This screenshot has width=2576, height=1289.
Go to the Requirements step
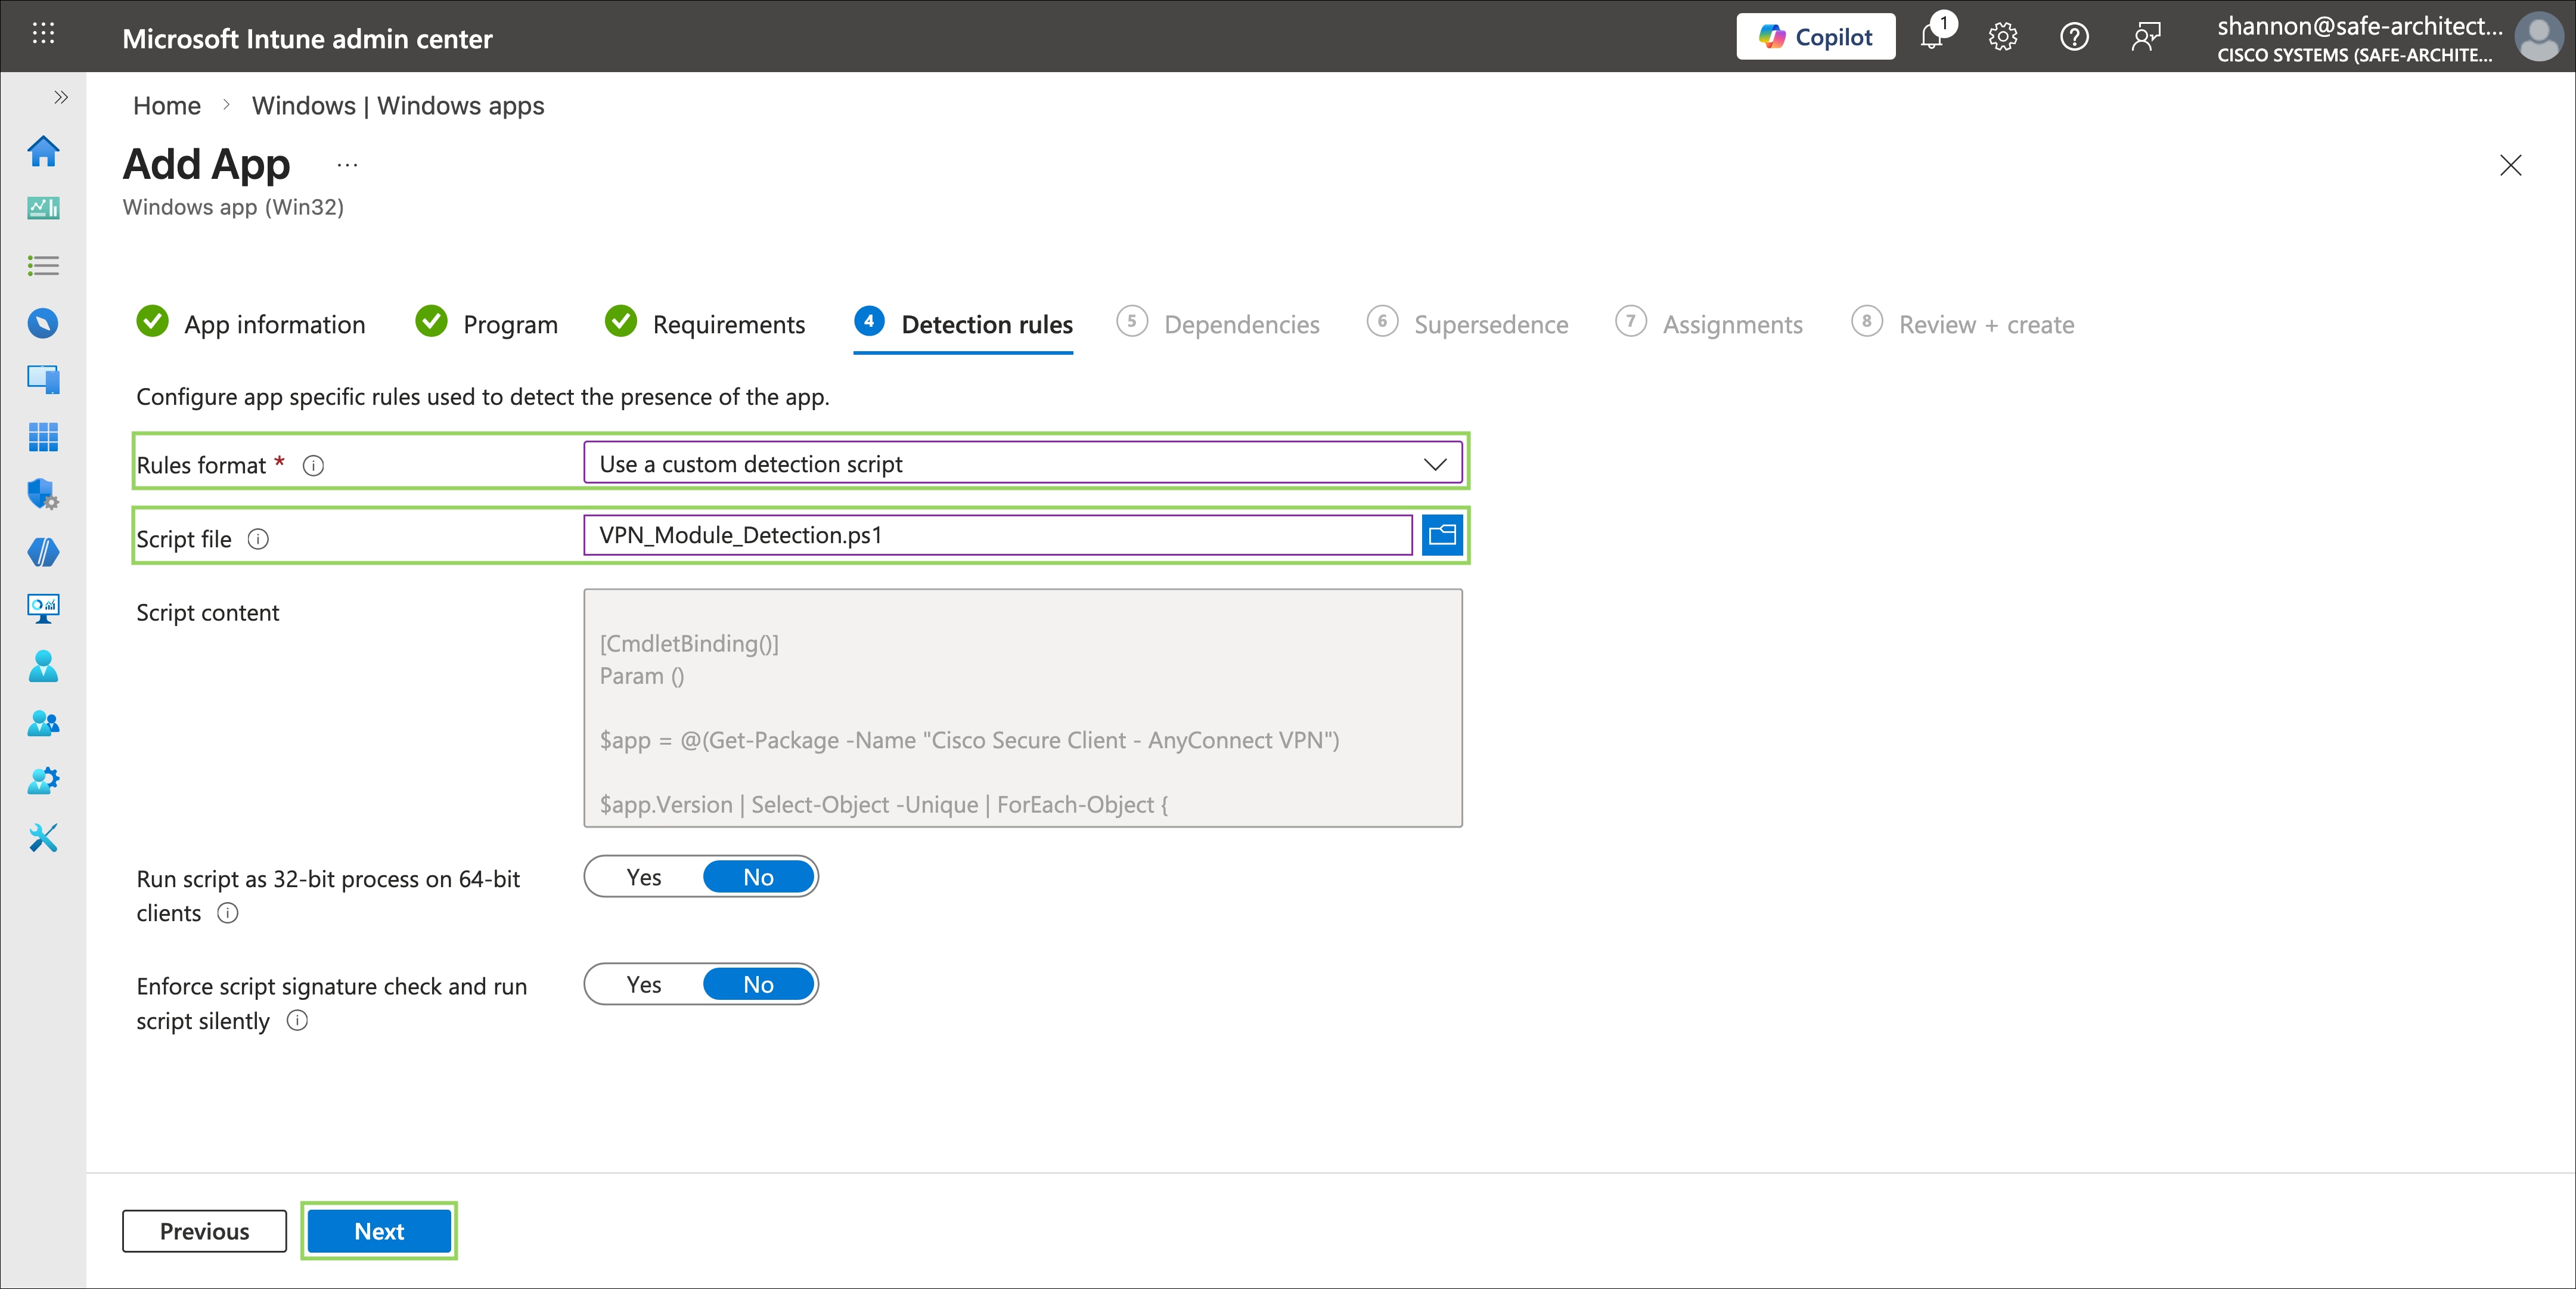[705, 324]
